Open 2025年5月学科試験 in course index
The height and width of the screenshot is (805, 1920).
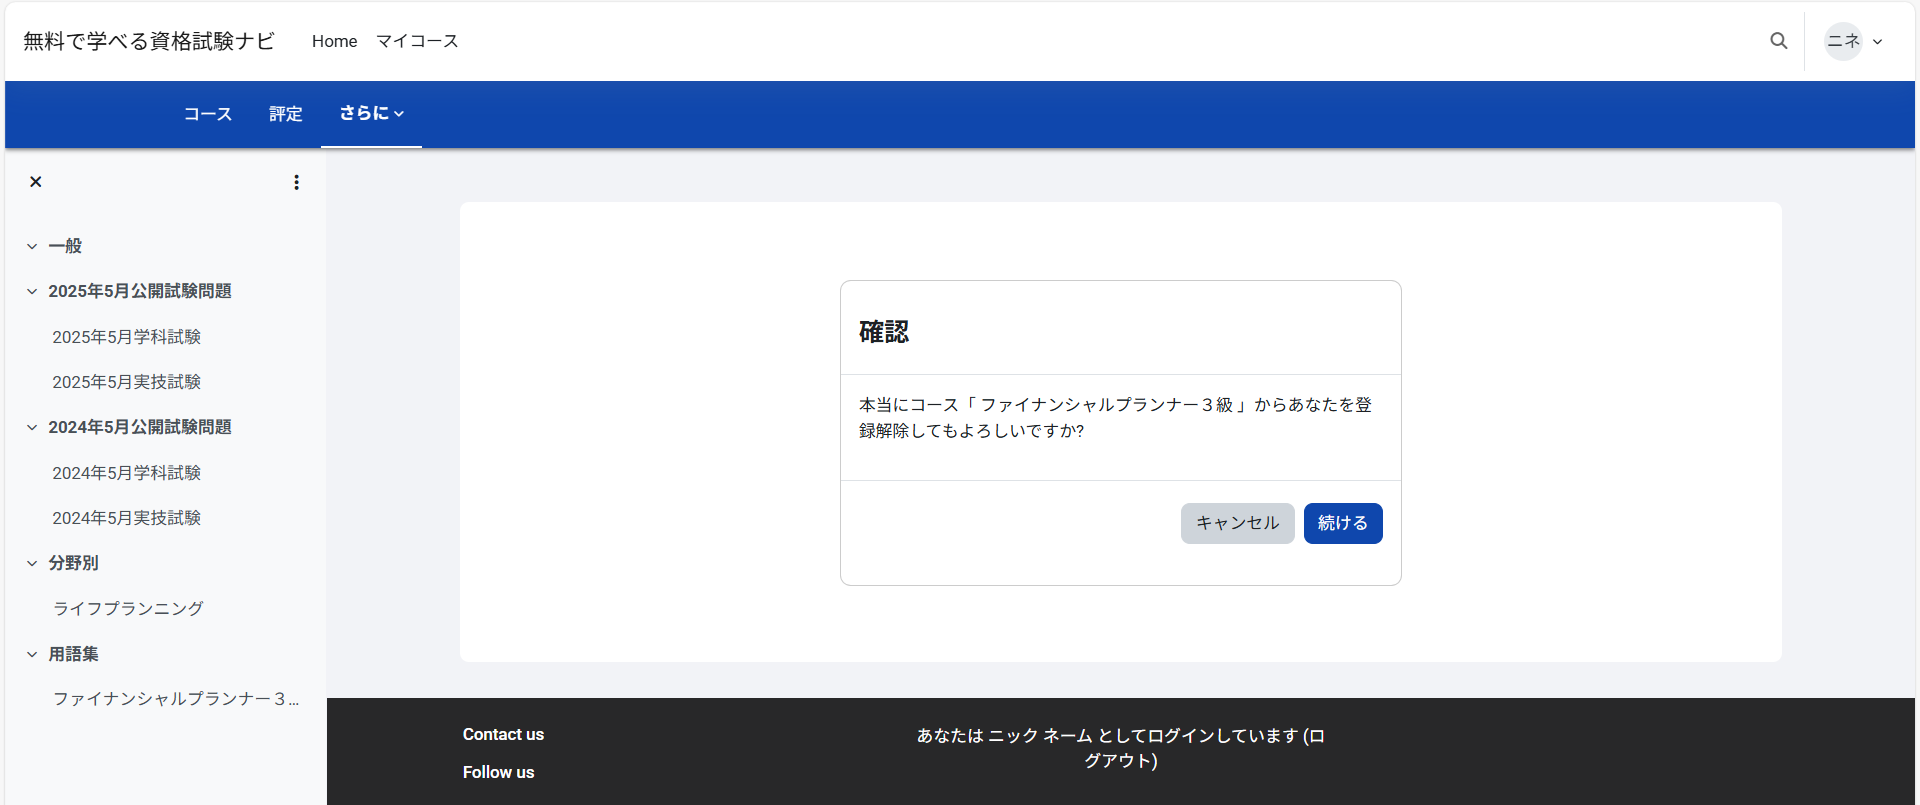coord(127,337)
